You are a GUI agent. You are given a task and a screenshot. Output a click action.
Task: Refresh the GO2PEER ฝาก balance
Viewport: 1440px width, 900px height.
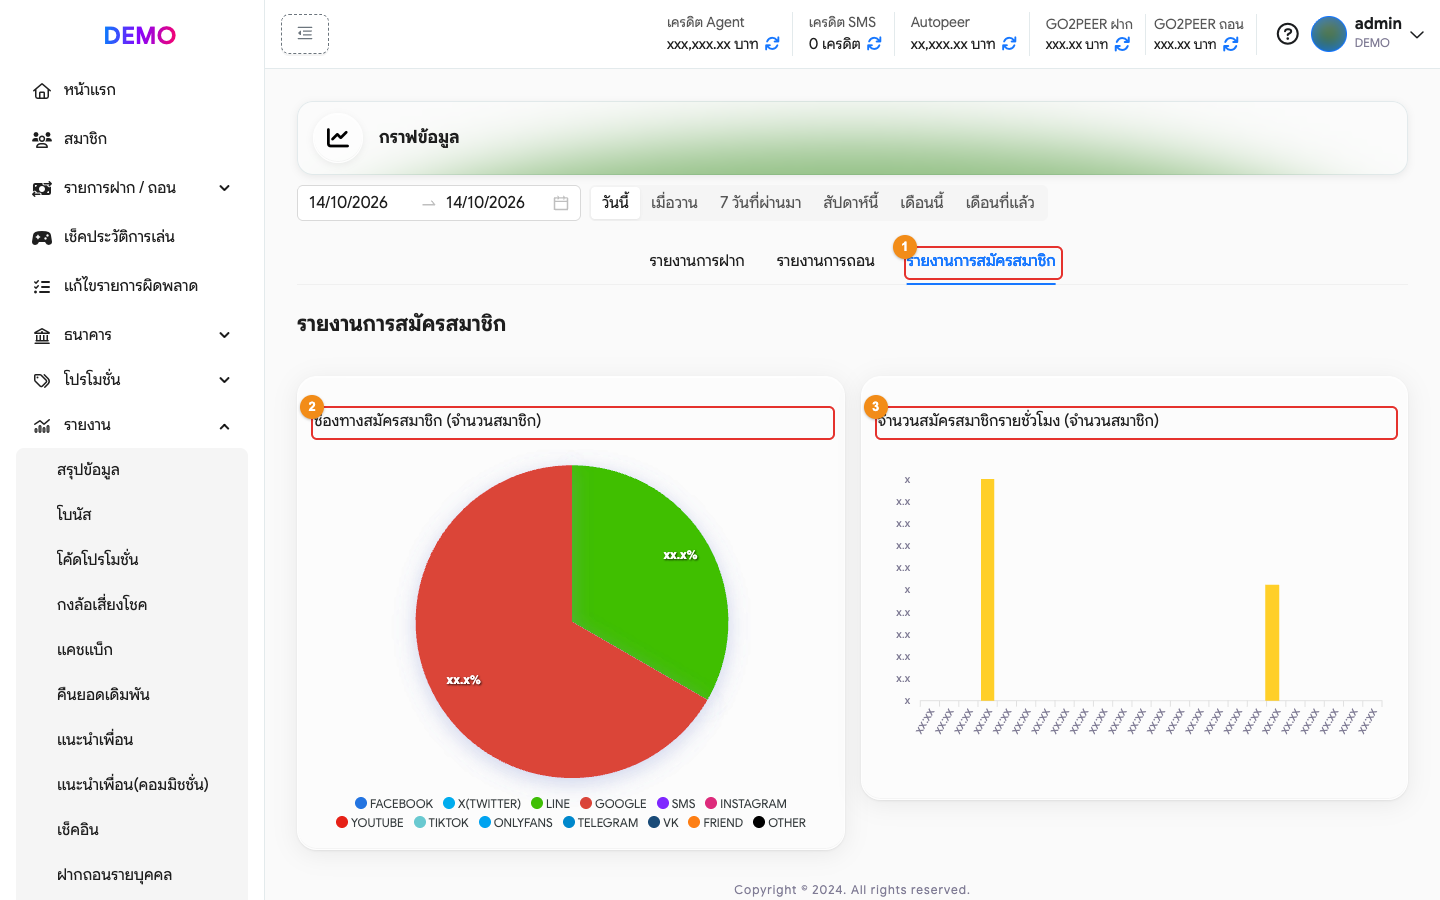click(1122, 44)
